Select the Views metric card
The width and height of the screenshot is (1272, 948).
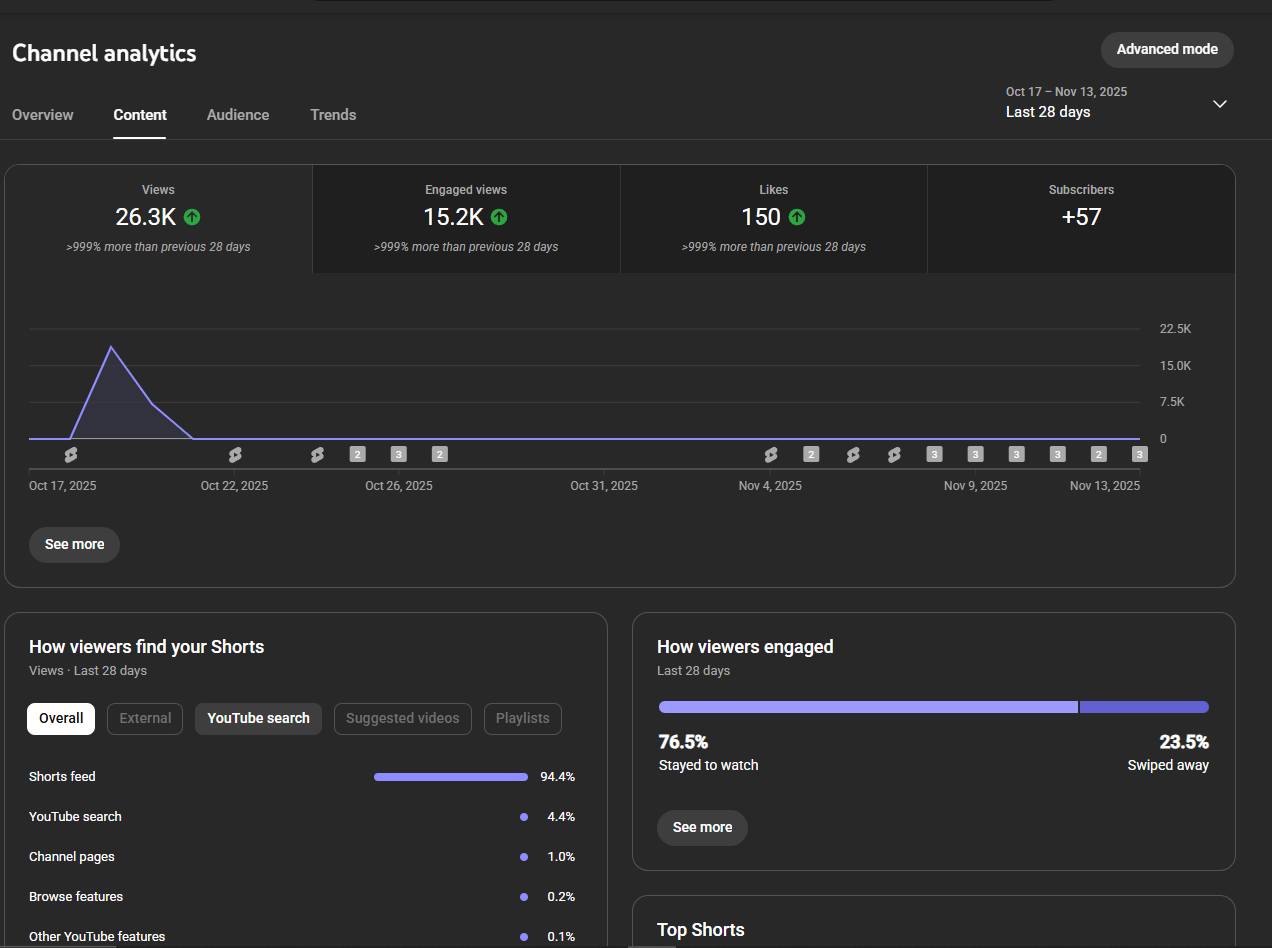point(159,219)
